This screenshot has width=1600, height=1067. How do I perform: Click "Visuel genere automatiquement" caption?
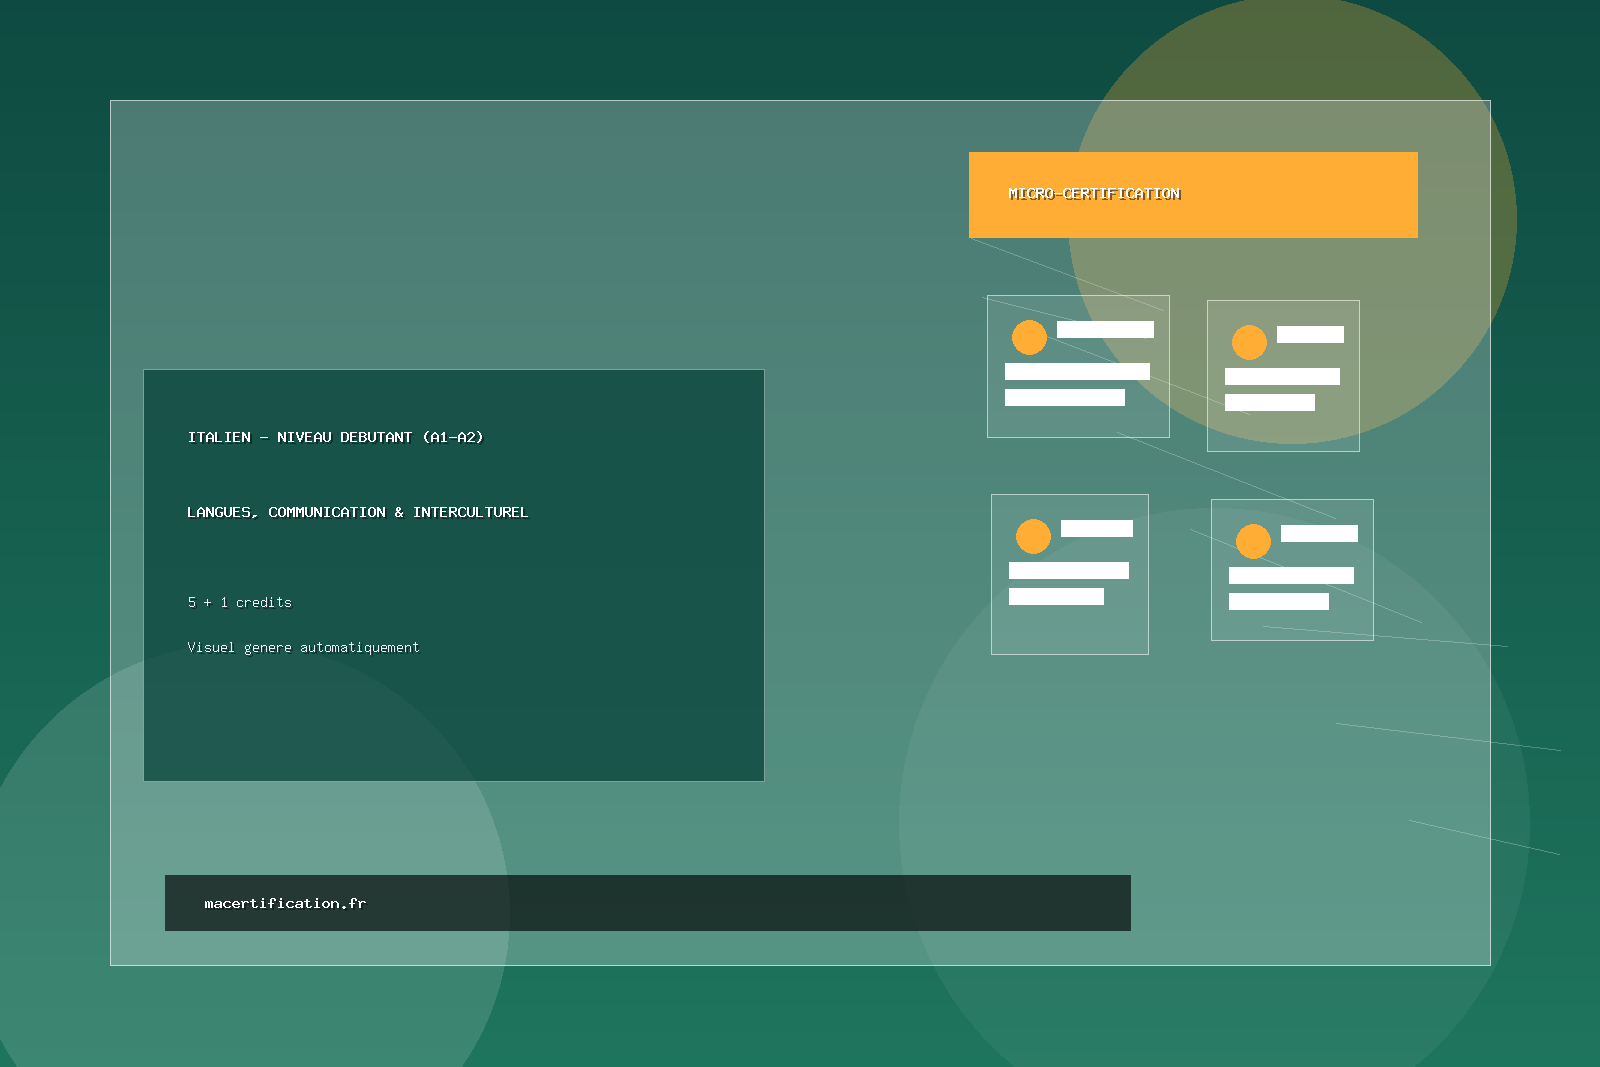[x=303, y=647]
